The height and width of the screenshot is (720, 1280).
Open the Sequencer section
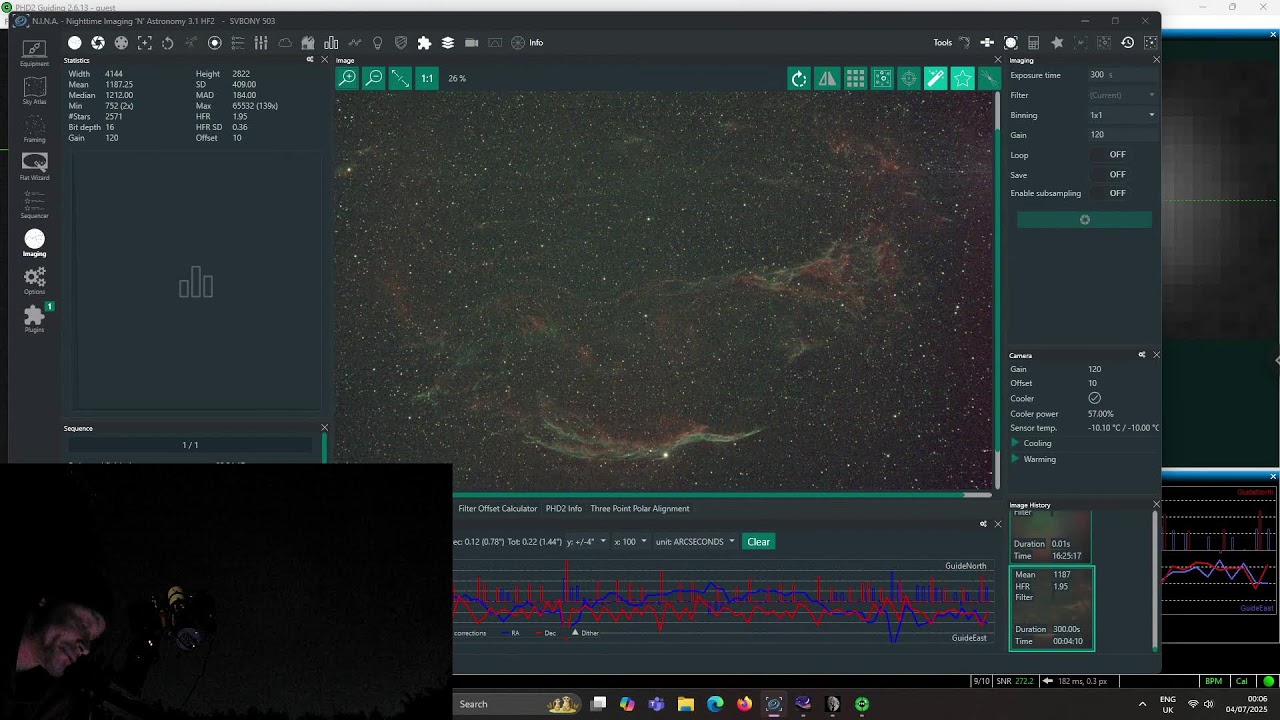pyautogui.click(x=34, y=205)
